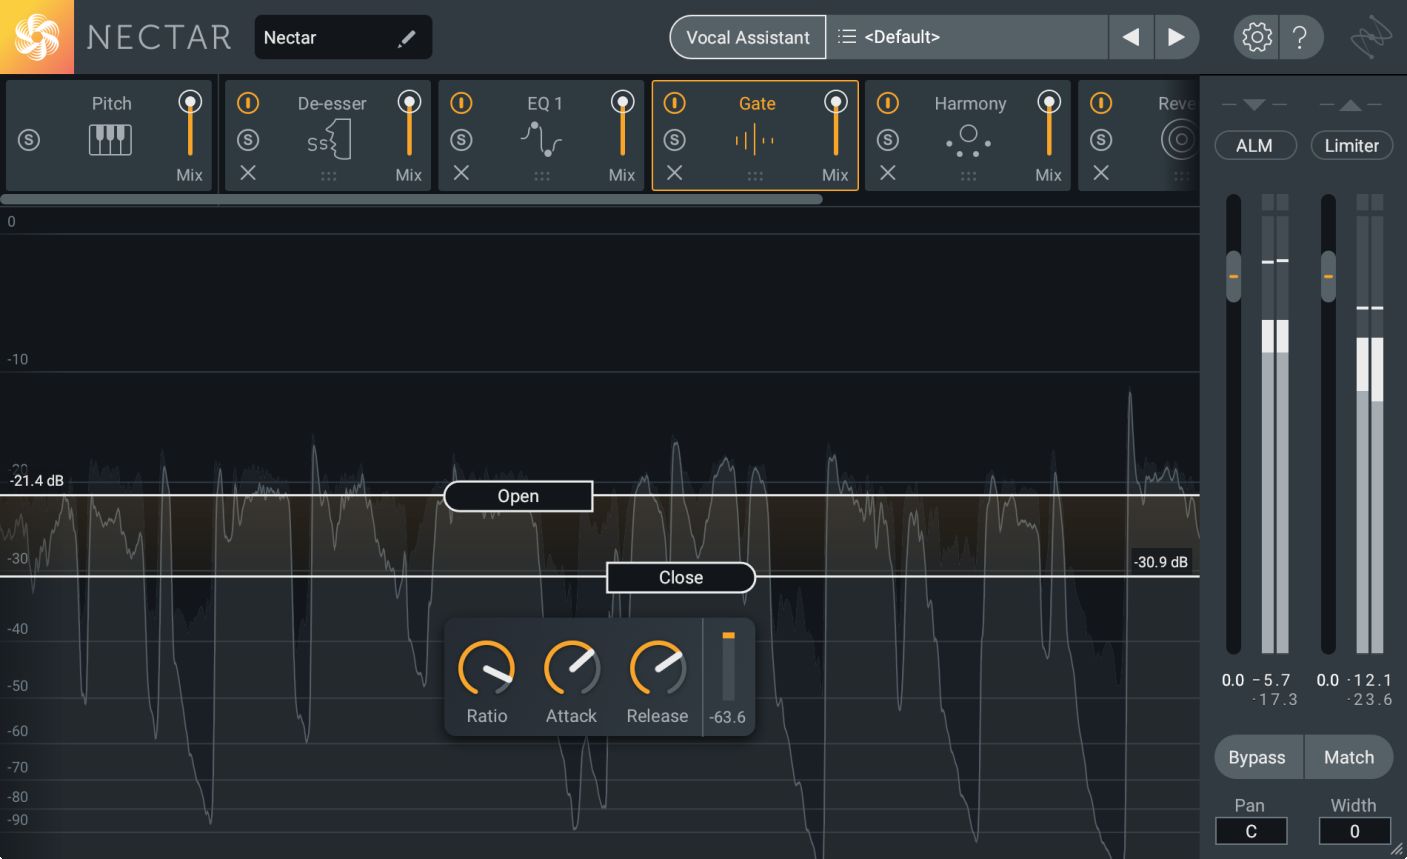Toggle EQ 1 module power button

click(461, 103)
